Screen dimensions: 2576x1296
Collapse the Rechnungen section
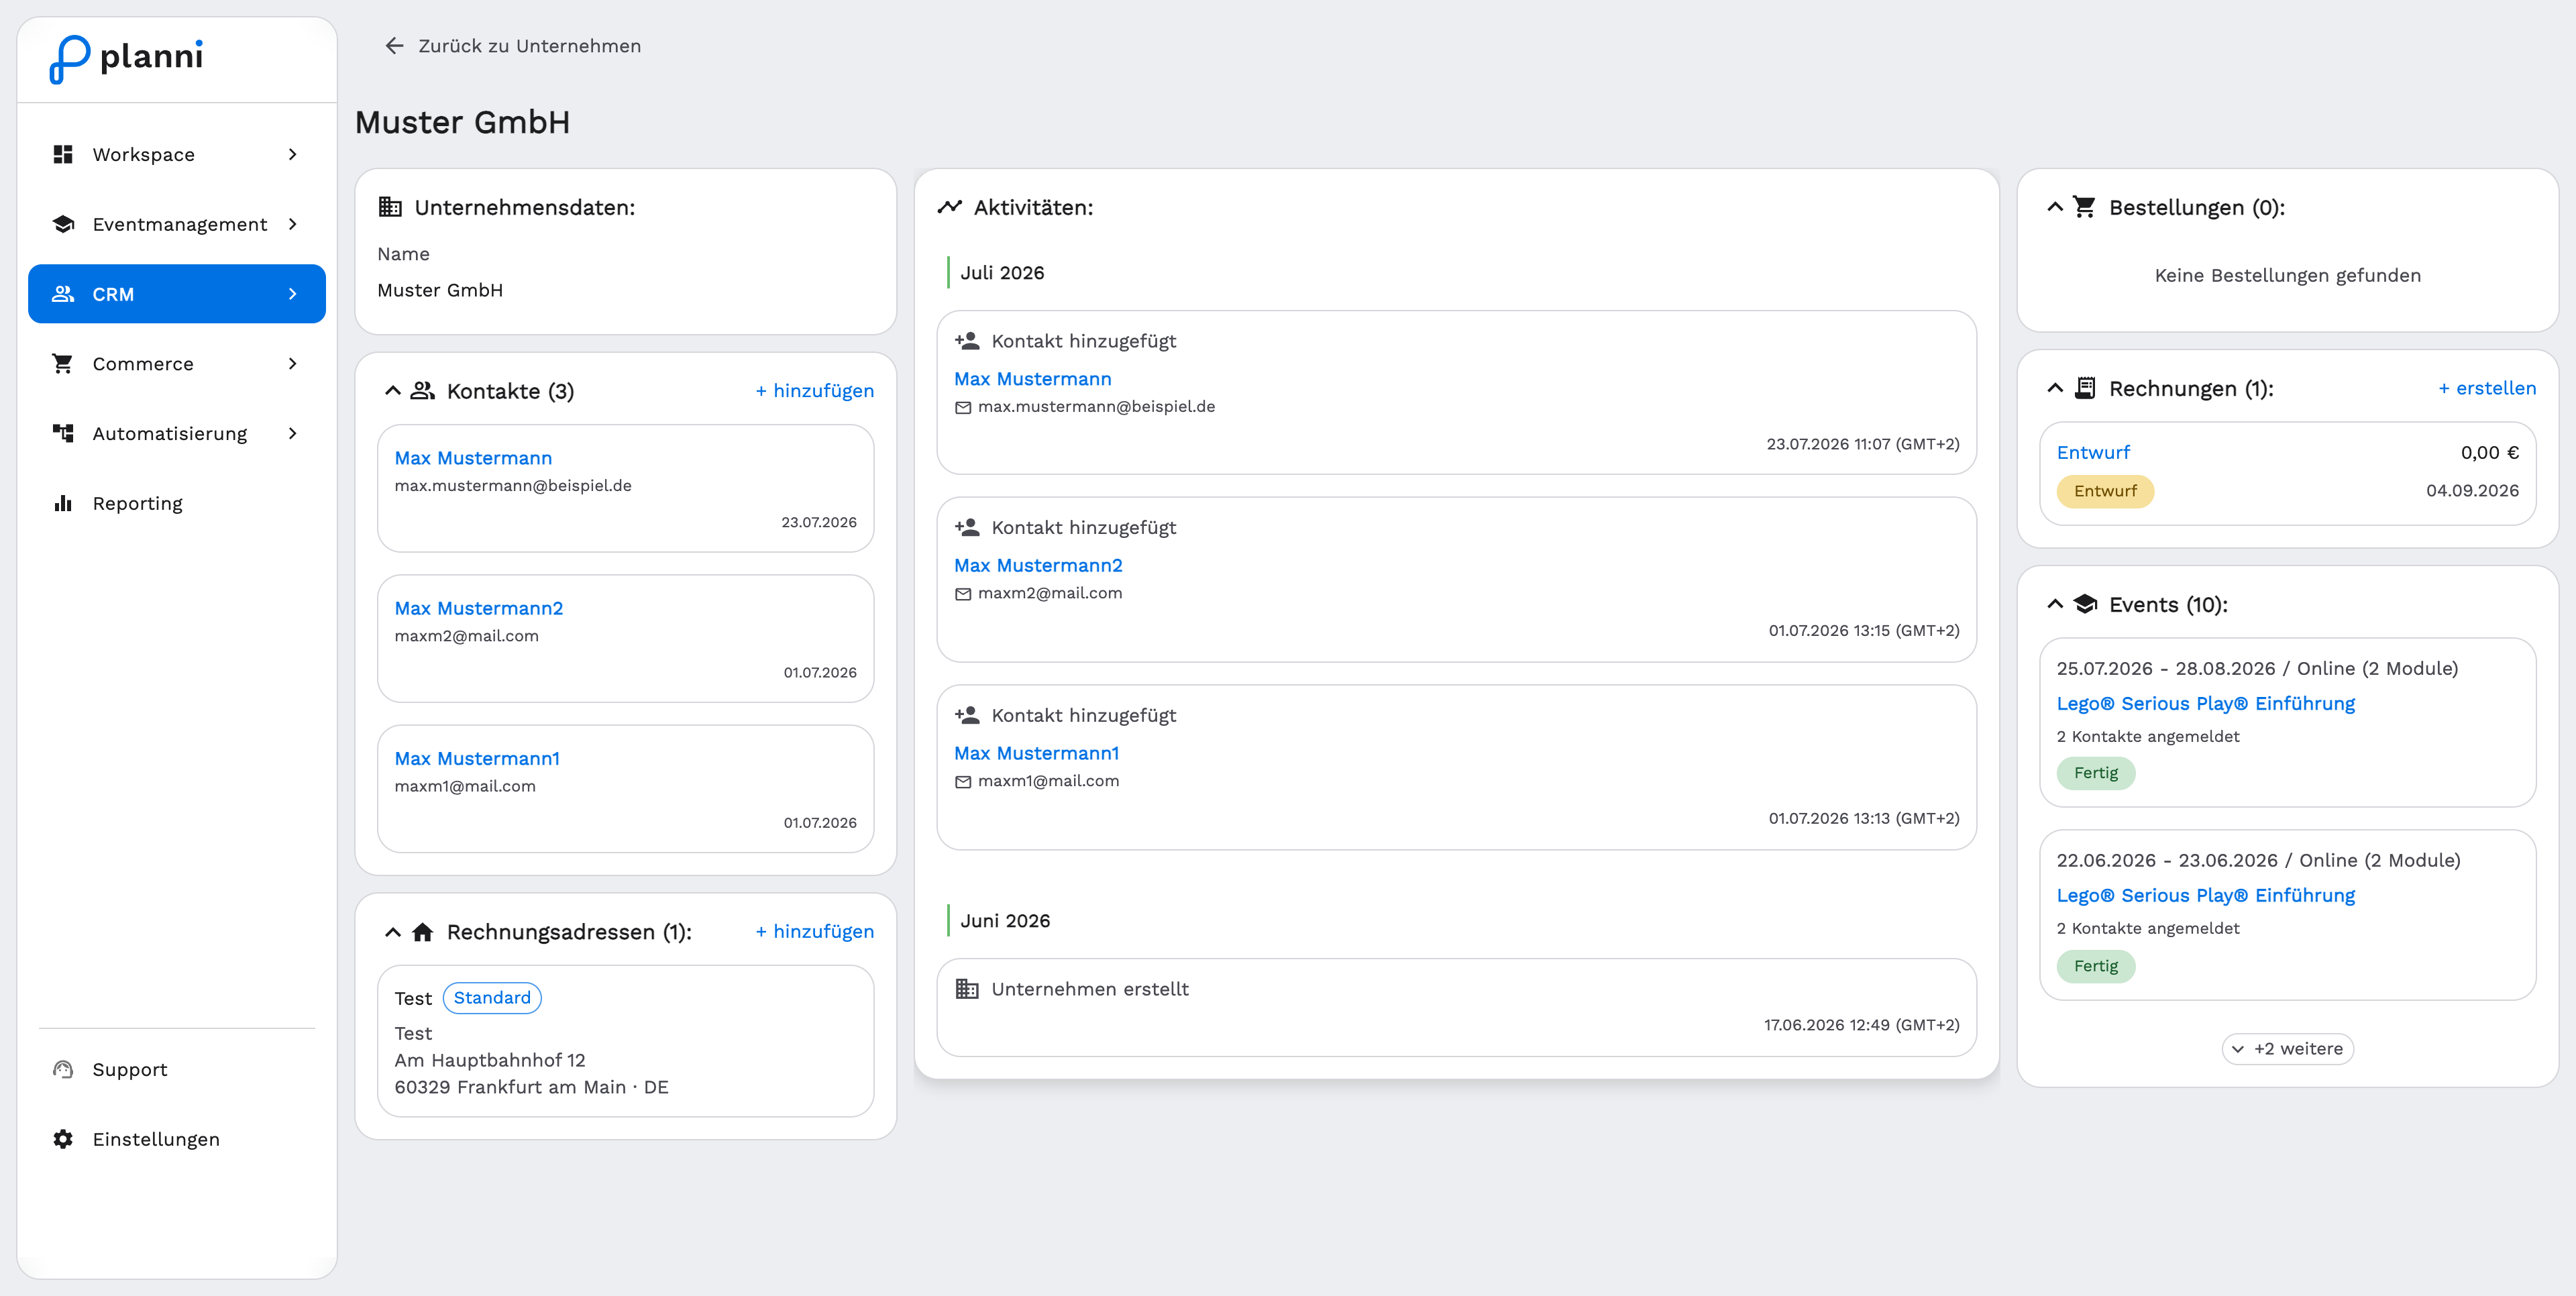coord(2055,388)
